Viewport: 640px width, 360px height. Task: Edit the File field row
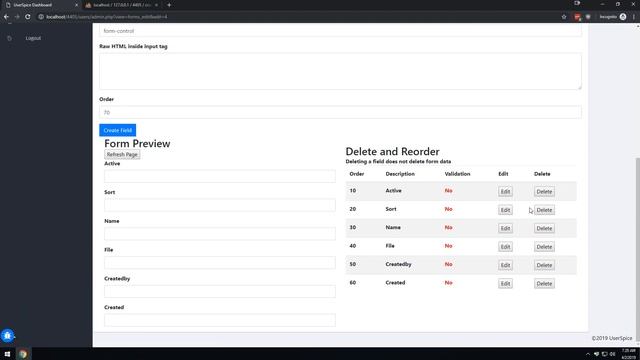tap(505, 247)
